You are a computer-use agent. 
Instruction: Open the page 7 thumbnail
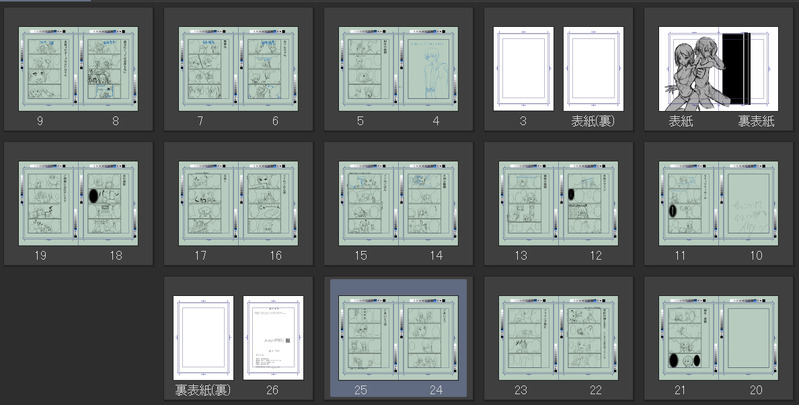(208, 69)
